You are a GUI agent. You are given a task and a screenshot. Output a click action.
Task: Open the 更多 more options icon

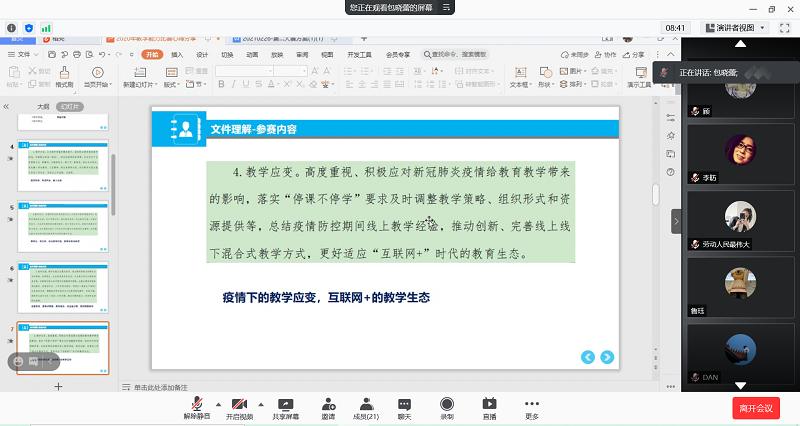[x=532, y=406]
